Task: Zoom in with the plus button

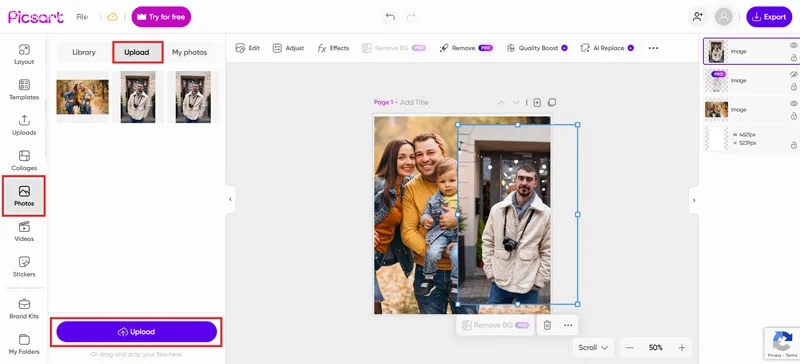Action: coord(682,348)
